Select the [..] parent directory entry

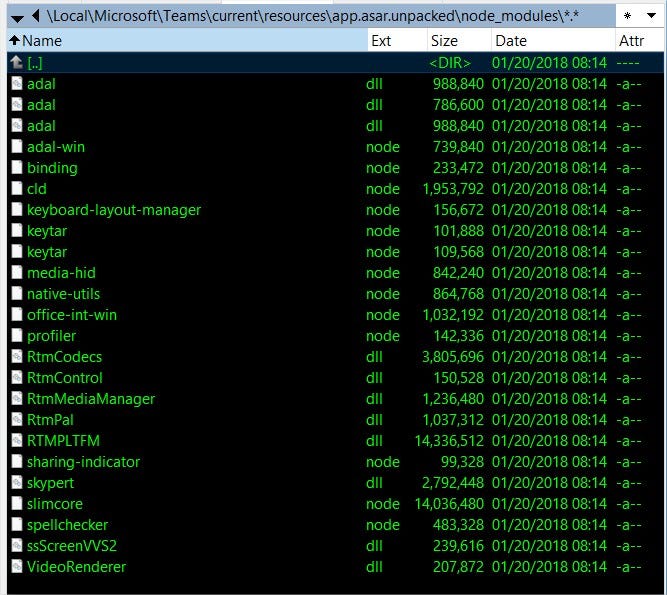pyautogui.click(x=35, y=63)
